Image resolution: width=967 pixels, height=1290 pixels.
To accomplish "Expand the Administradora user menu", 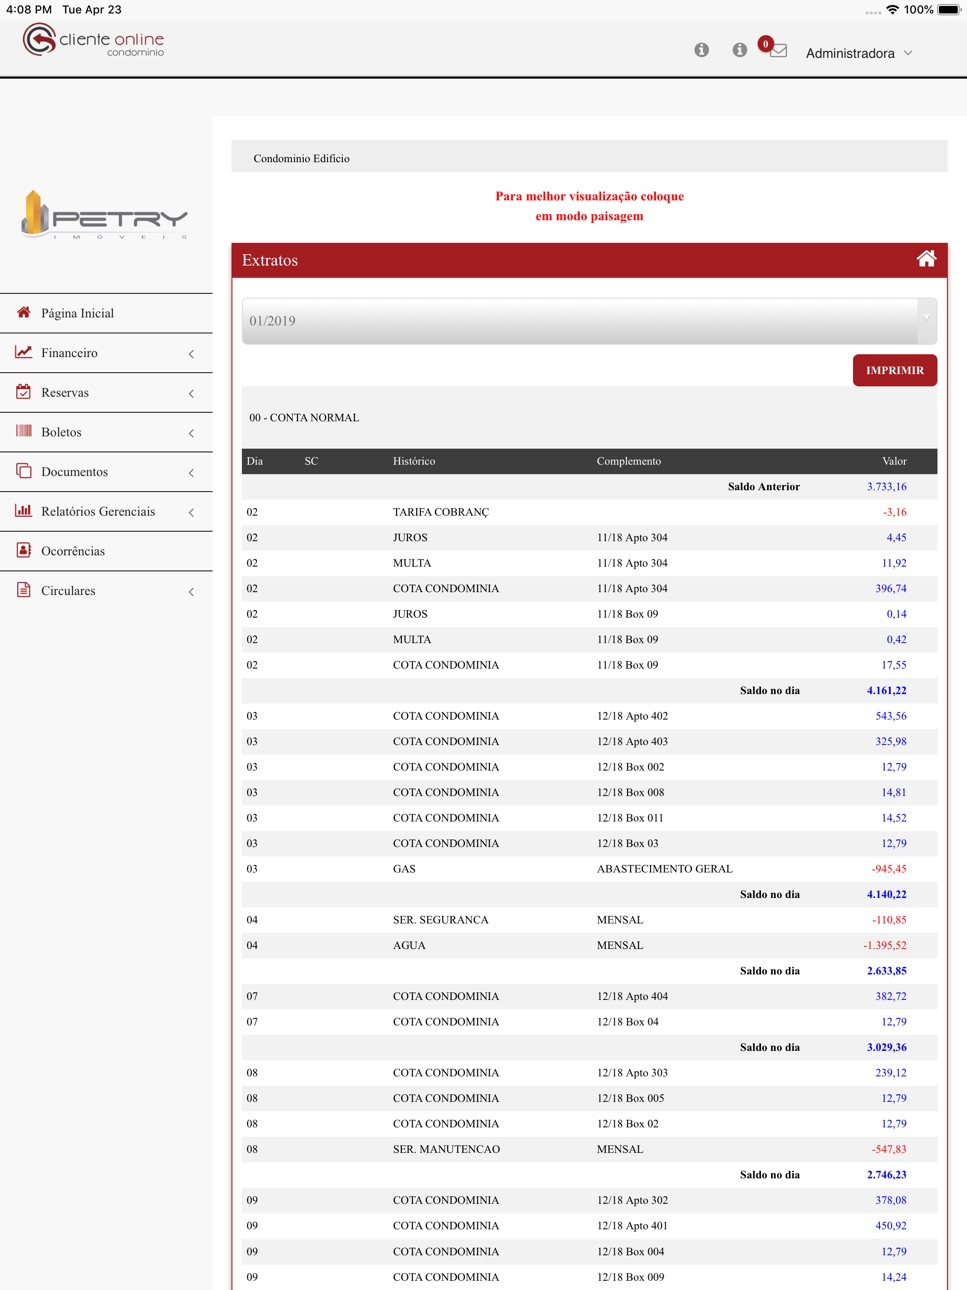I will click(859, 53).
